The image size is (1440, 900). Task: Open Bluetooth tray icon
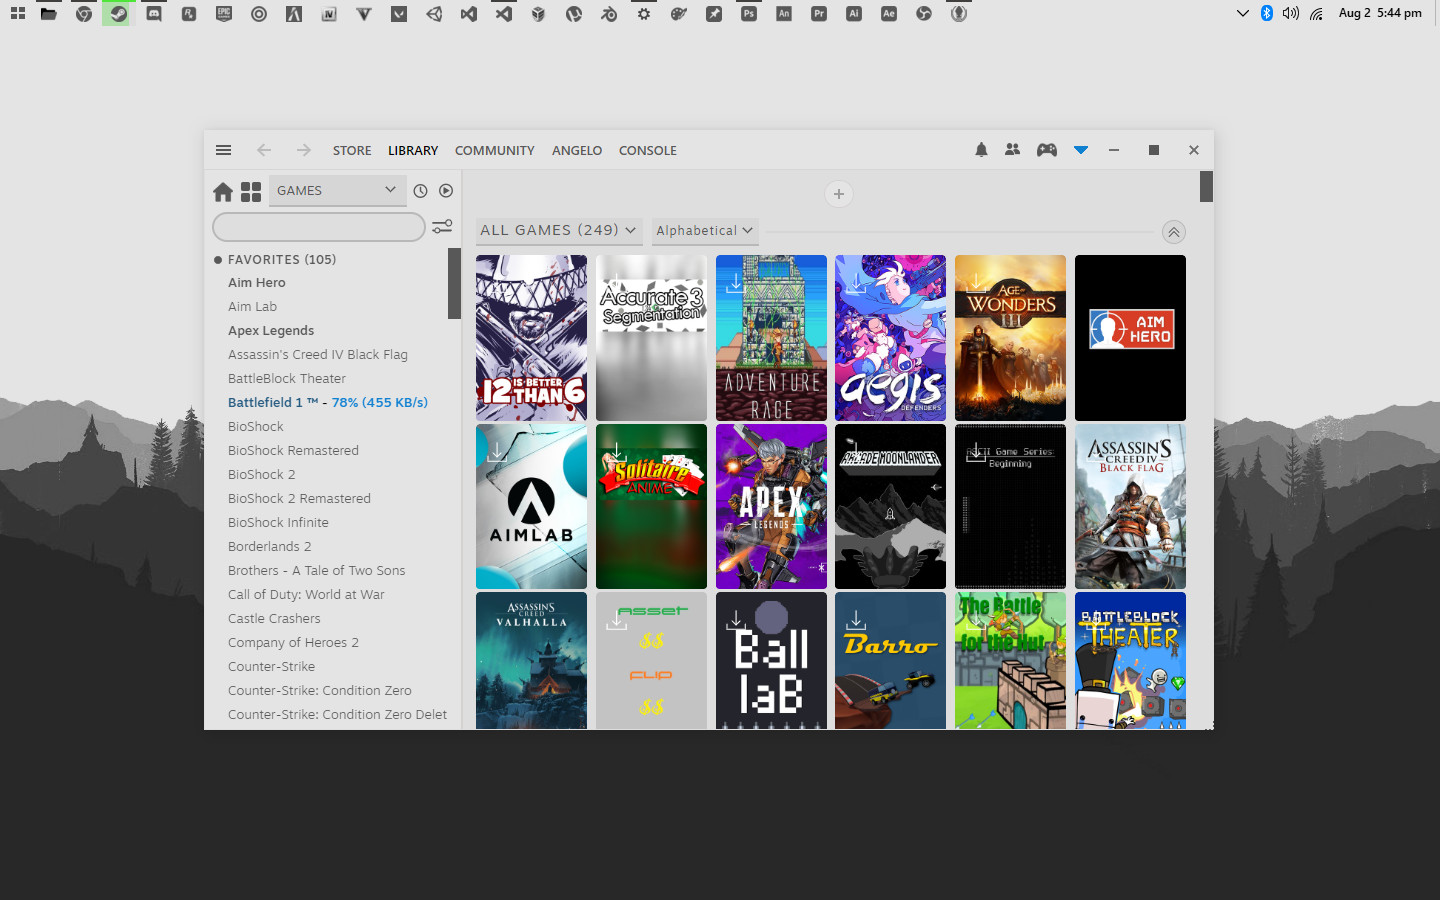[x=1267, y=13]
